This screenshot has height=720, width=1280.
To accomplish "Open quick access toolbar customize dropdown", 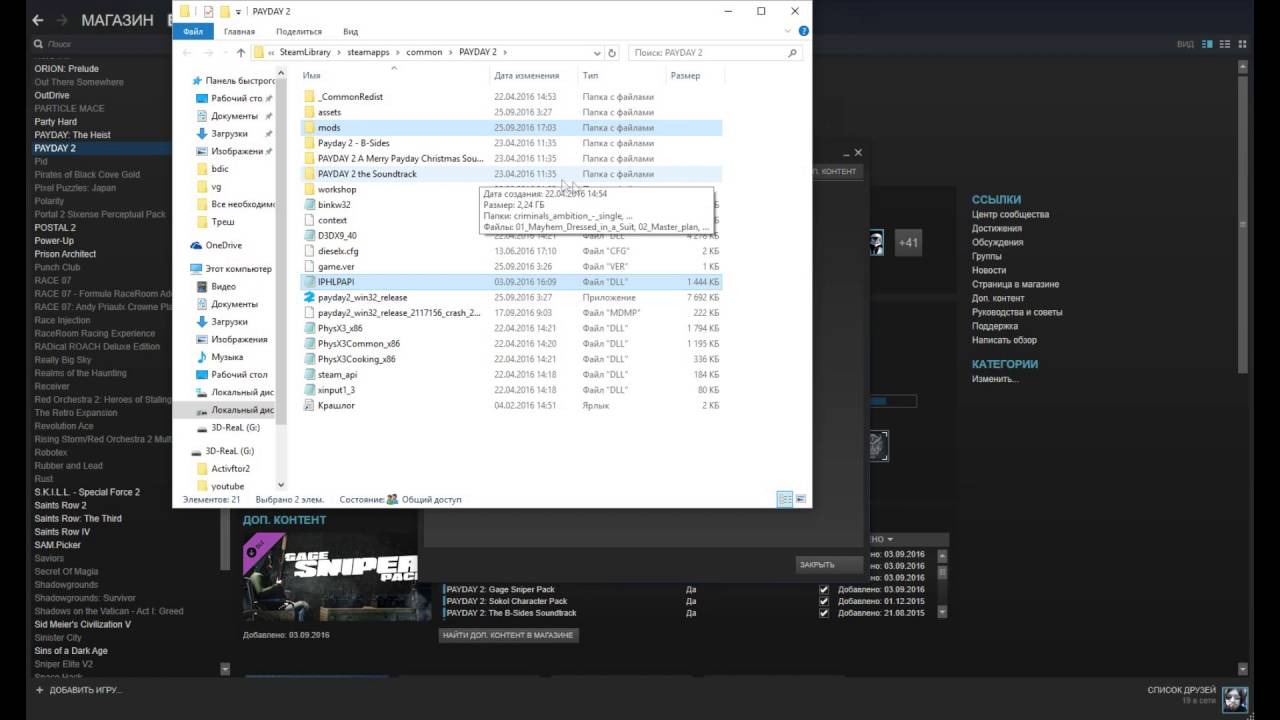I will click(239, 11).
